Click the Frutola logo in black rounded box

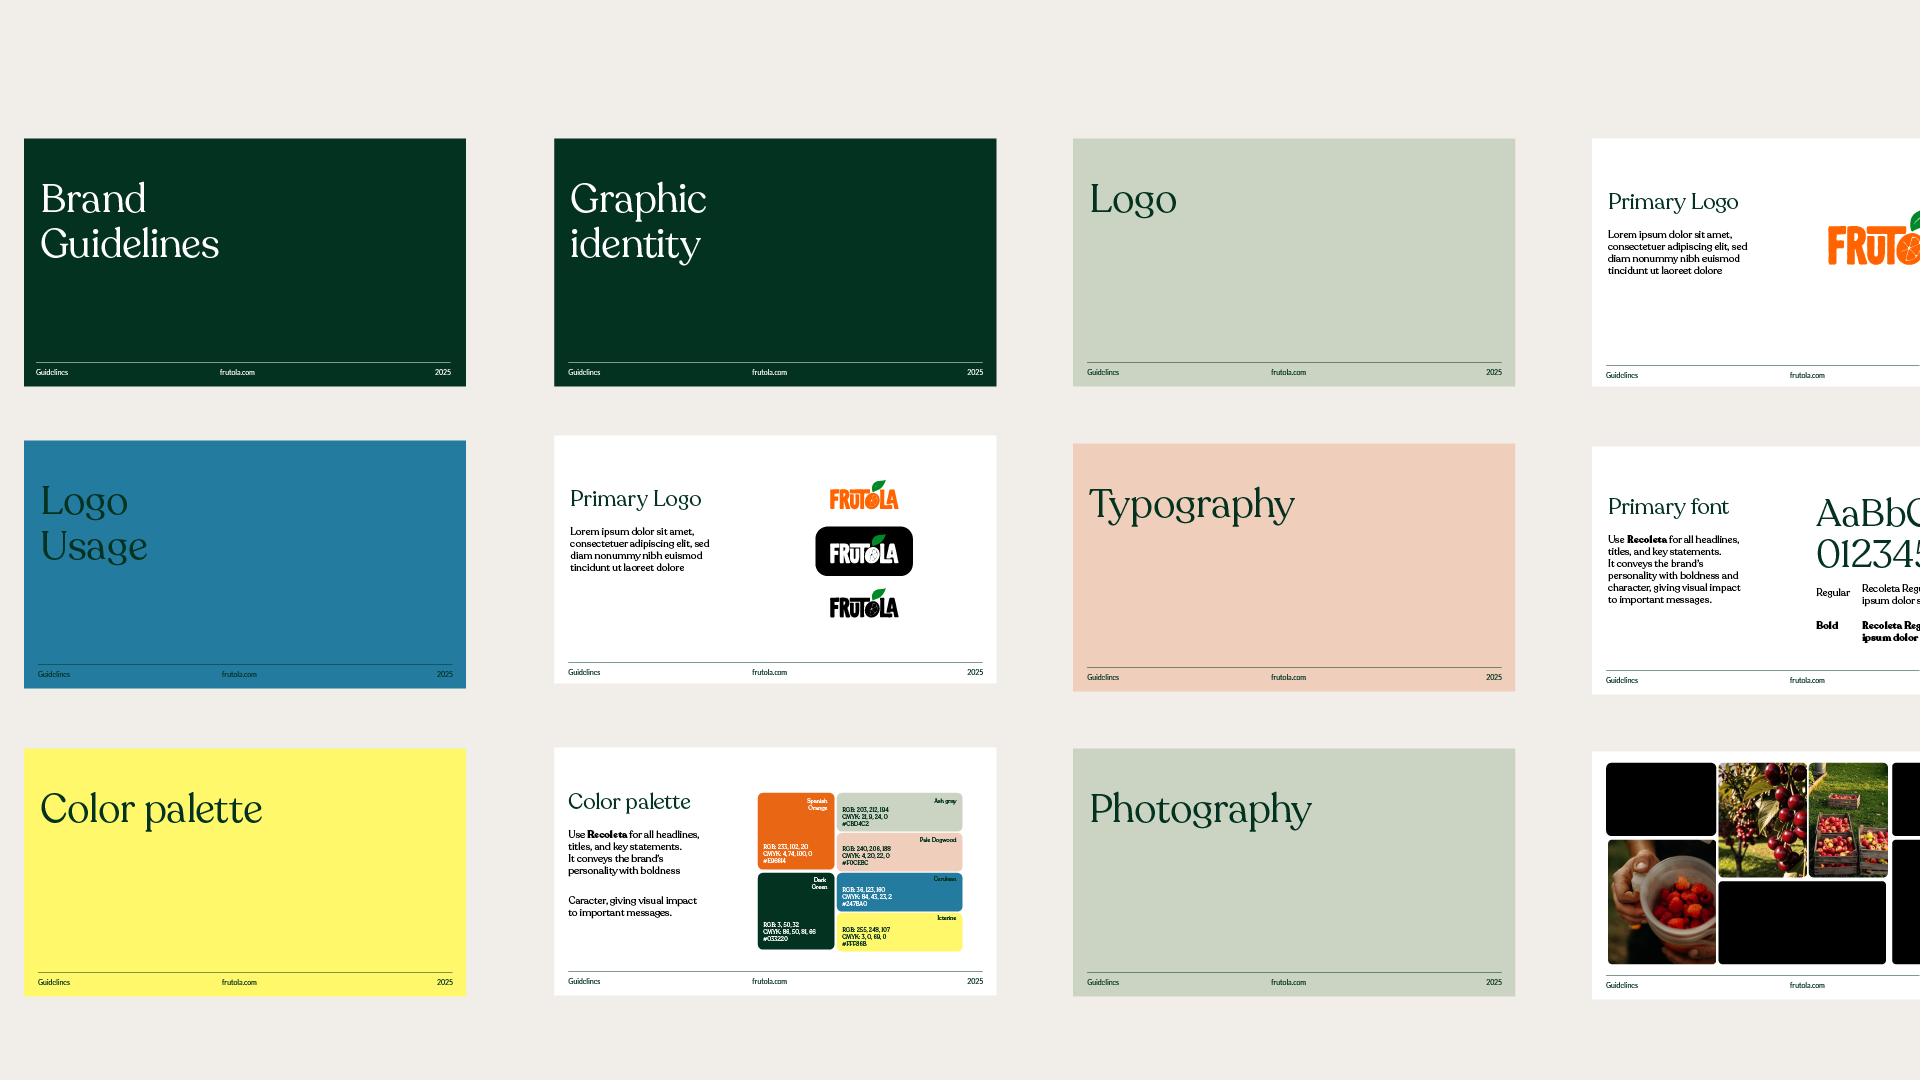point(864,552)
